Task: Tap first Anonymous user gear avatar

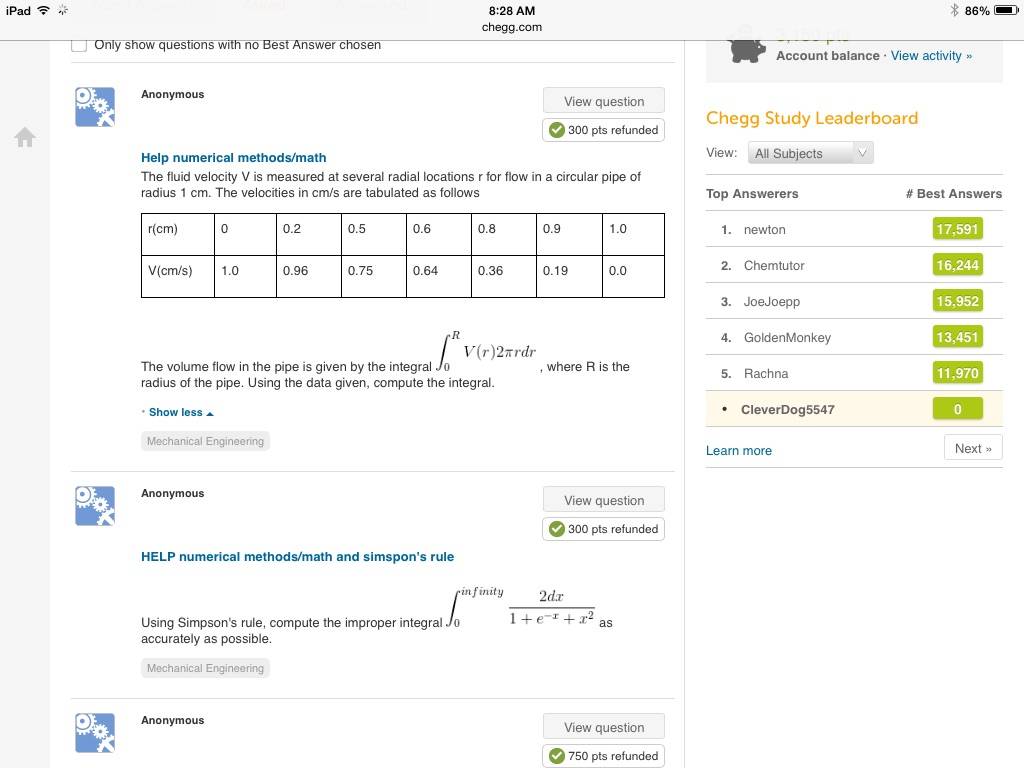Action: tap(95, 106)
